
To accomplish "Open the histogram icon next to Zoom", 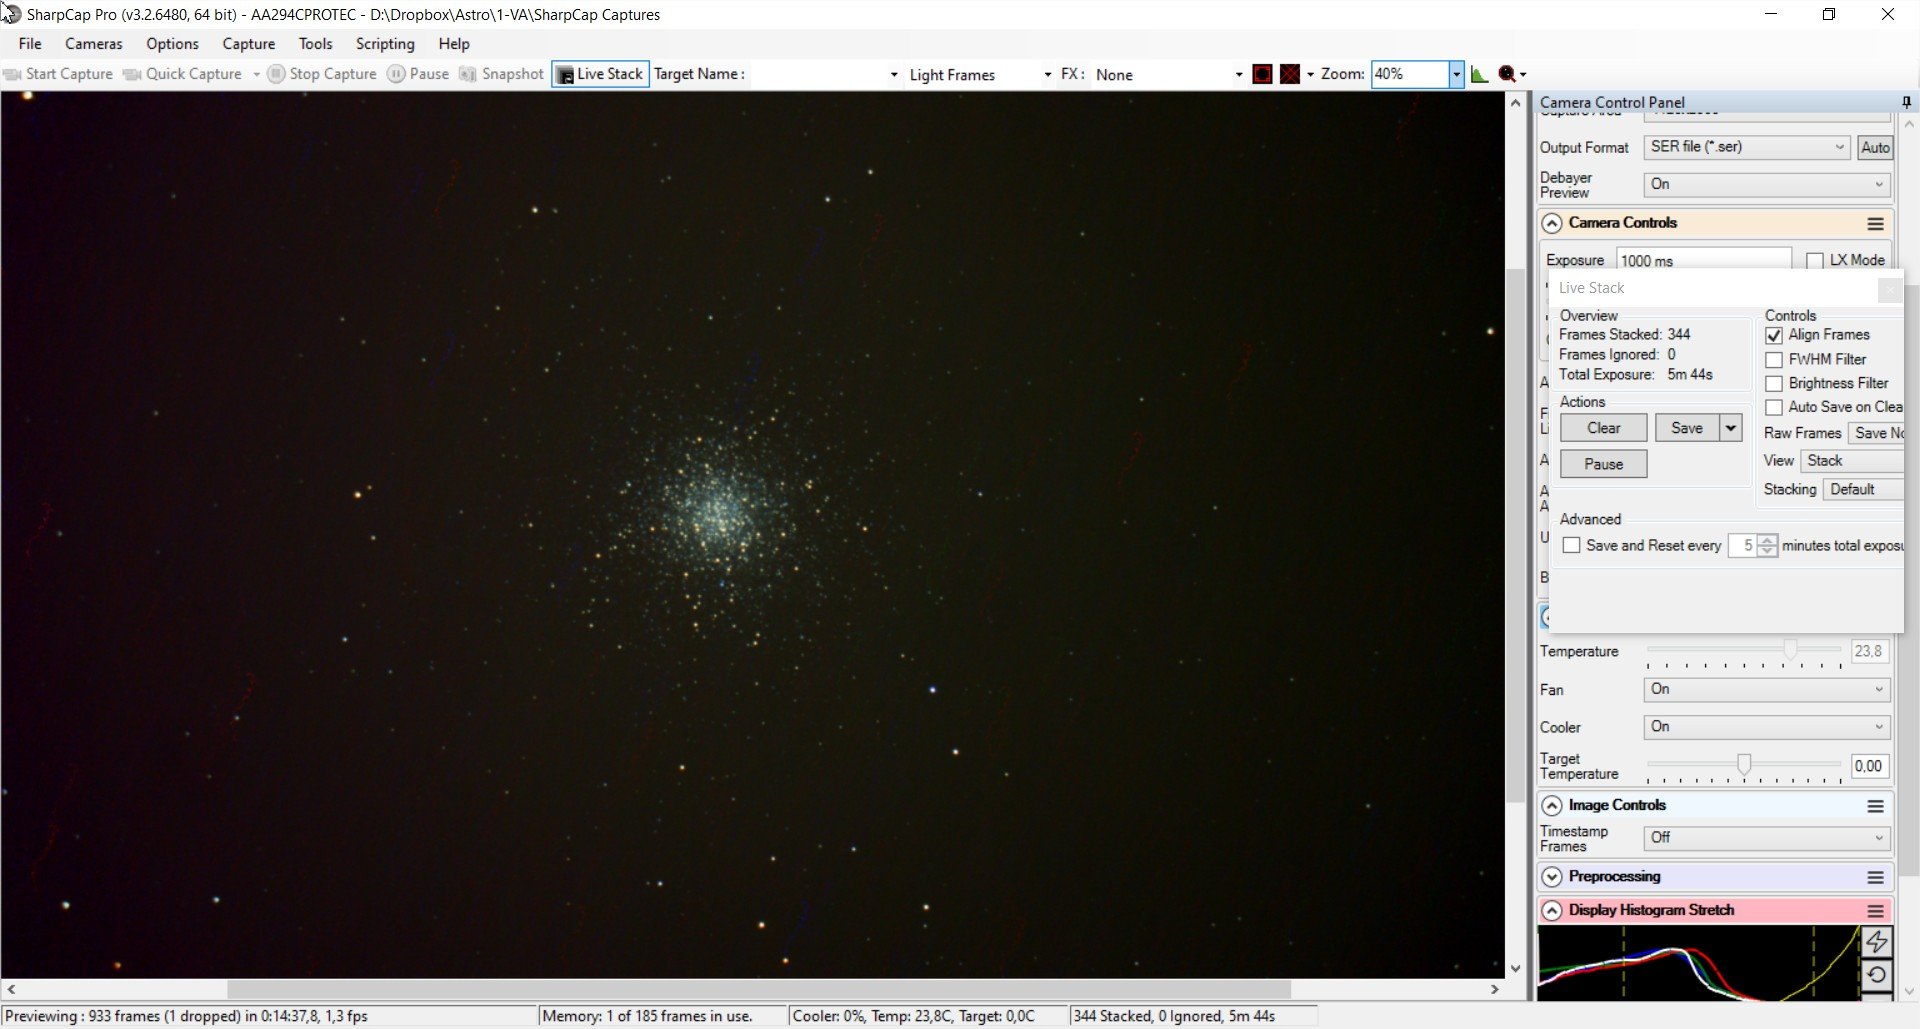I will [1480, 74].
